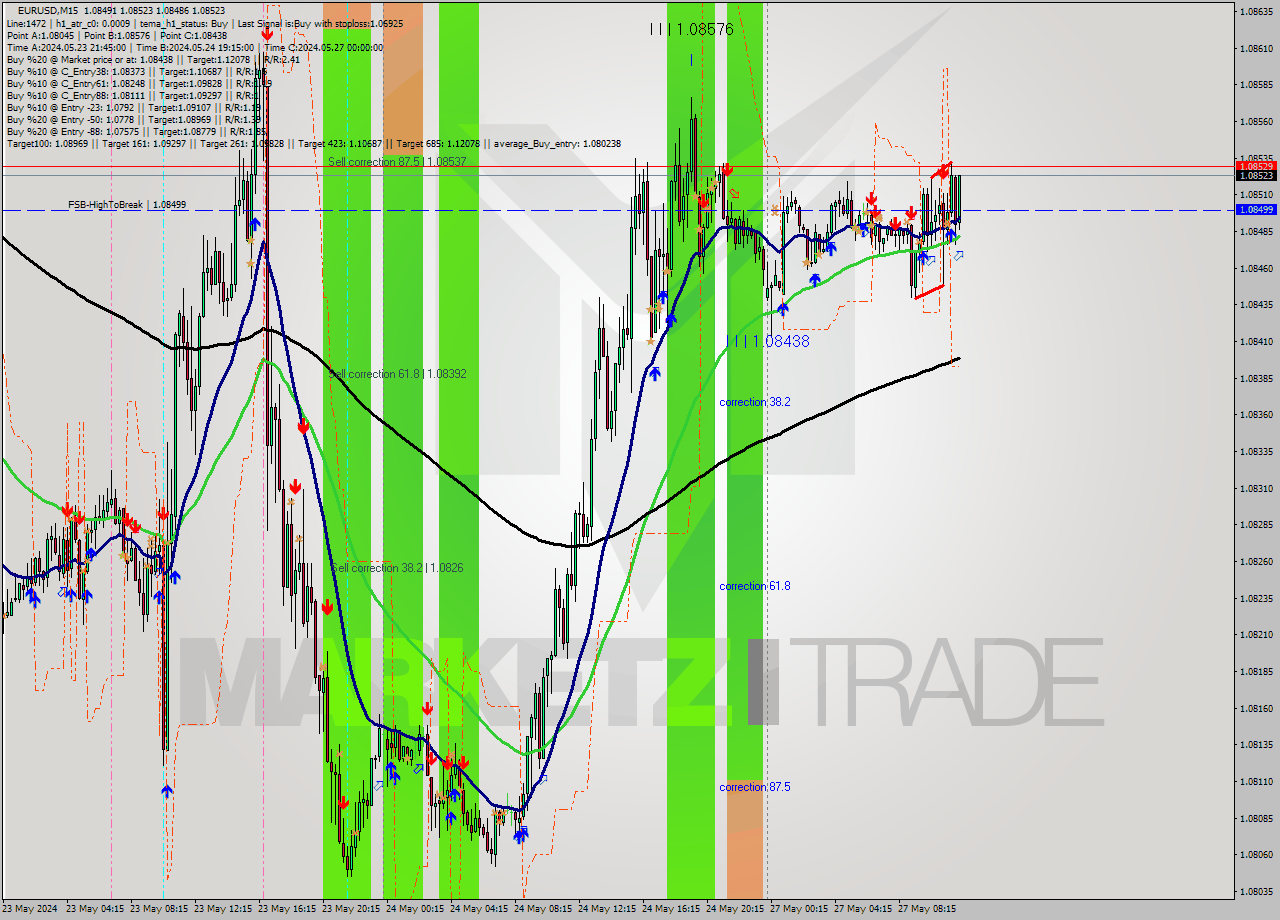Click the 1.08260 price axis value
1280x920 pixels.
(x=1255, y=561)
